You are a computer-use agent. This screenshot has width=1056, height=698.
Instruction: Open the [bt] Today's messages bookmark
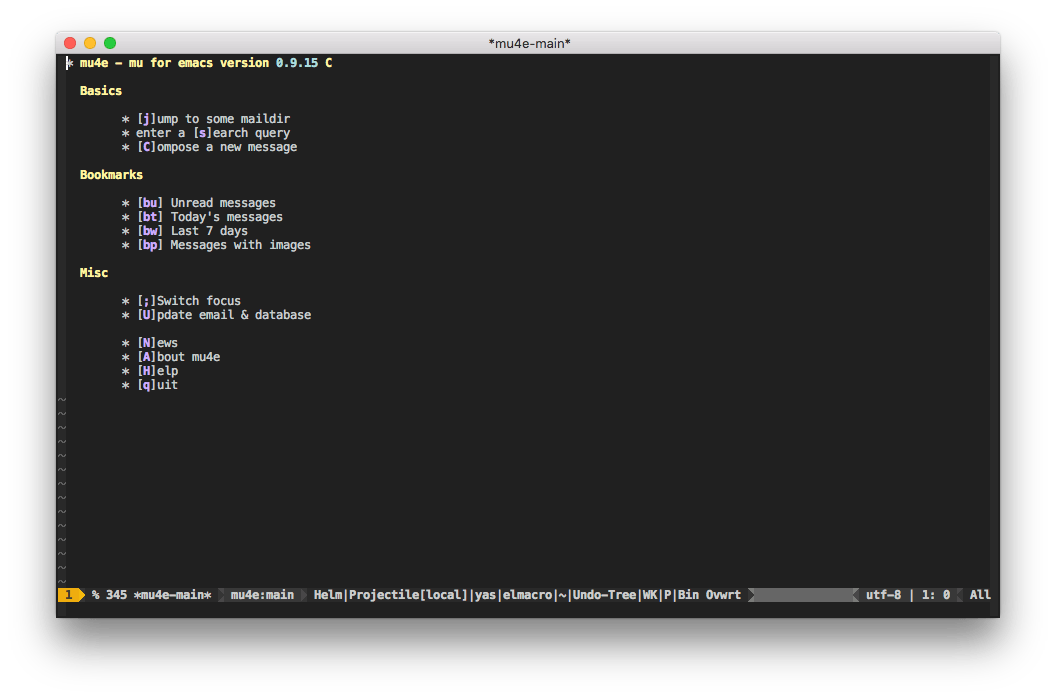tap(210, 217)
